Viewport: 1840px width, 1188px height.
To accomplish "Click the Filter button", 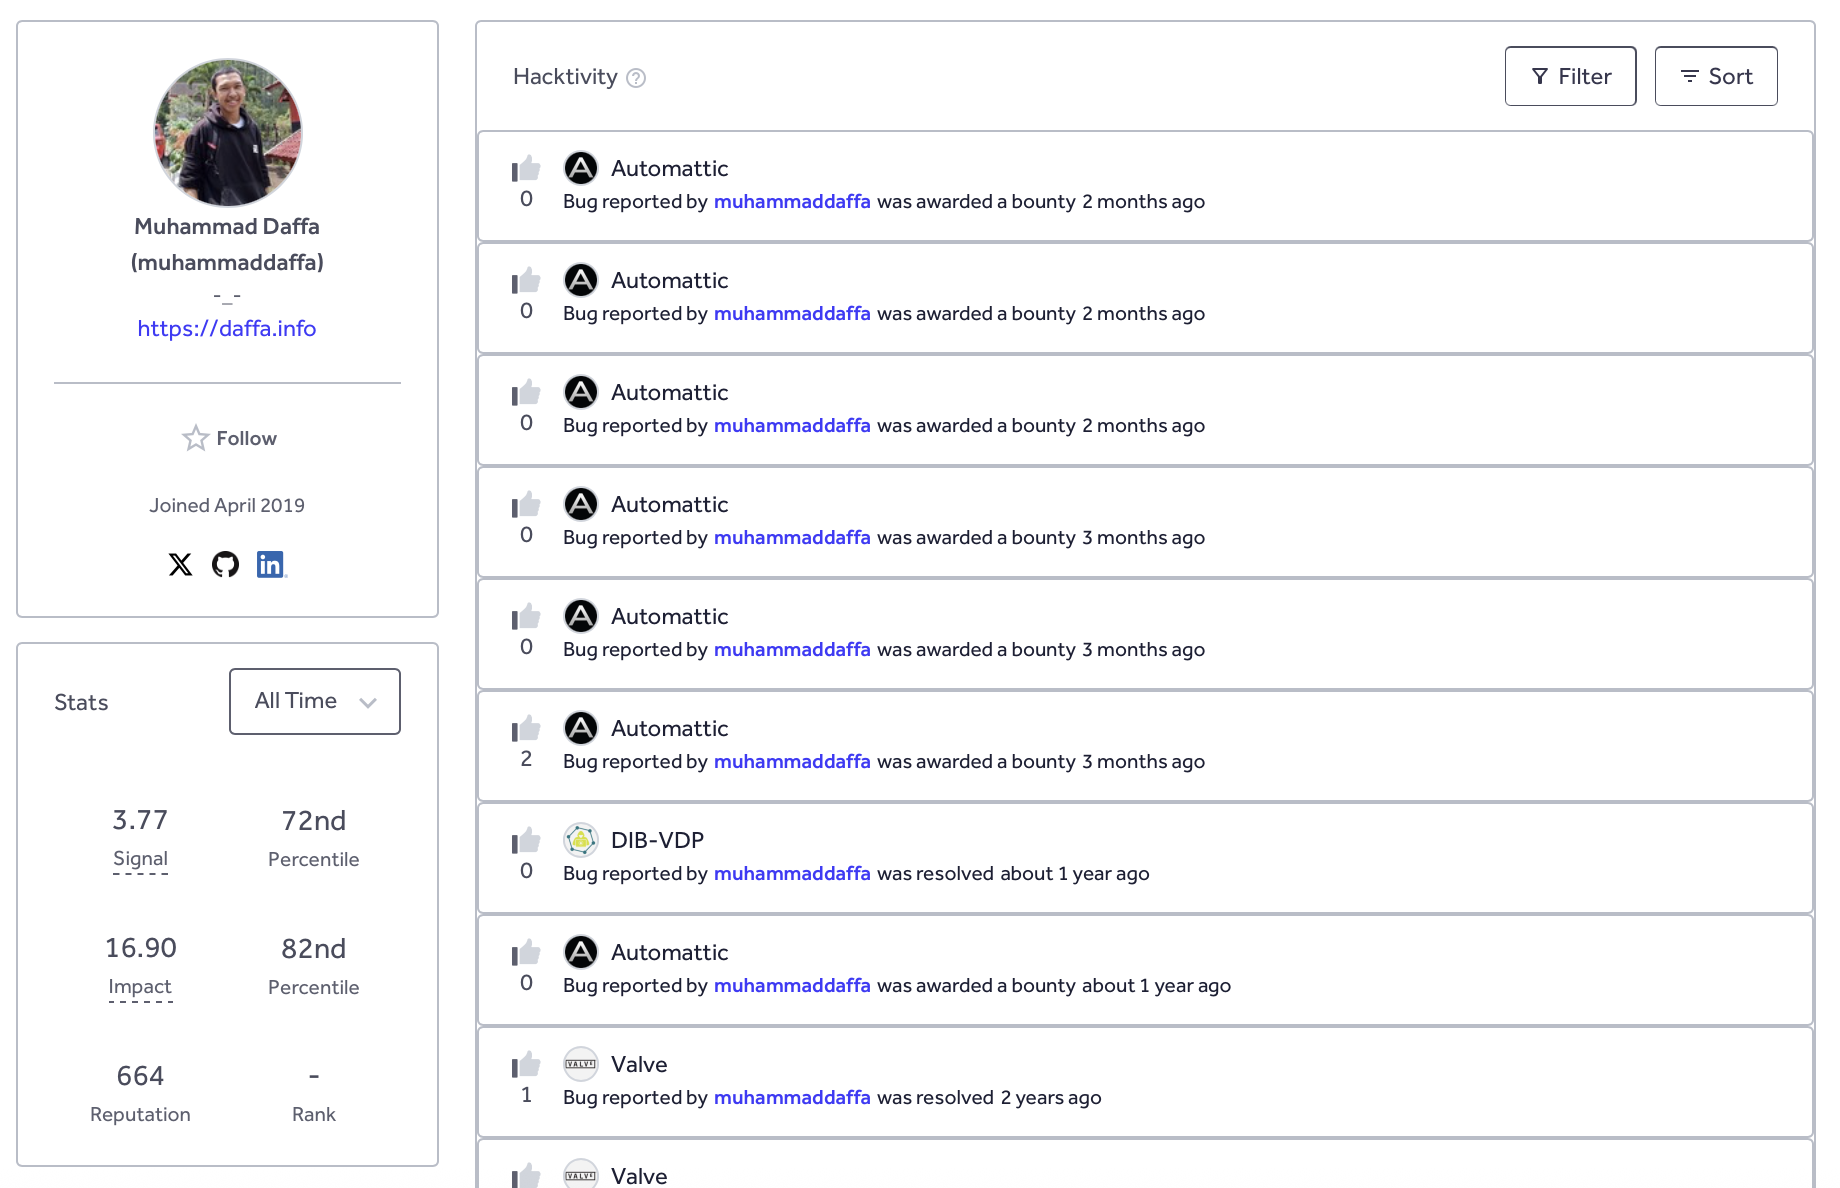I will [1570, 76].
